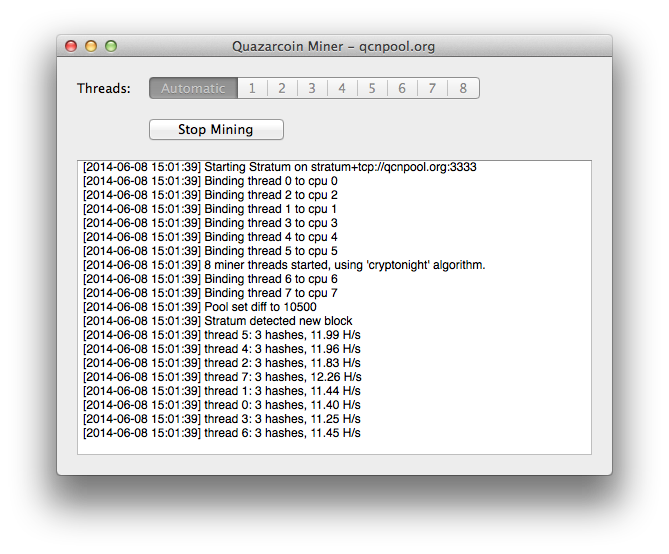669x554 pixels.
Task: Click the thread 7: 12.26 H/s line
Action: tap(222, 377)
